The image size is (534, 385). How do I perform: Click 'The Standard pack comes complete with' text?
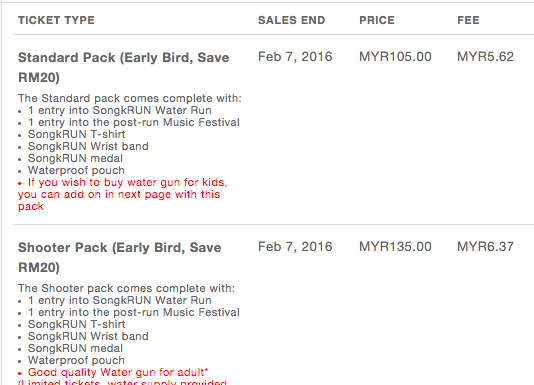tap(130, 98)
